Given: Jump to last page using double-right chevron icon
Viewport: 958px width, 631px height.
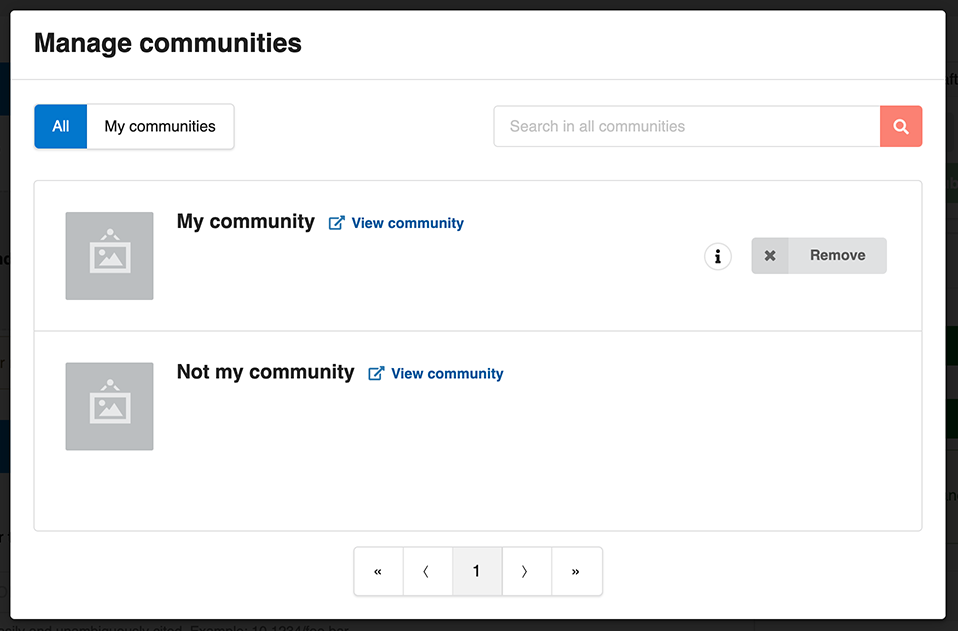Looking at the screenshot, I should (576, 571).
